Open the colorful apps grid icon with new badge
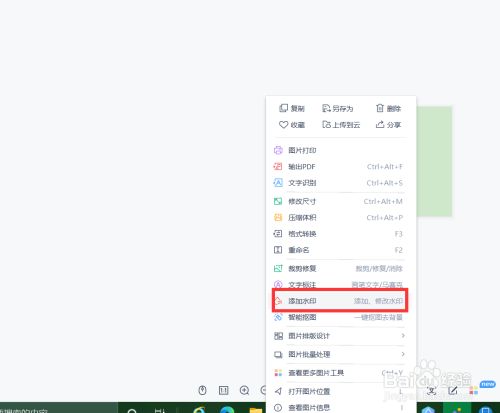Image resolution: width=500 pixels, height=413 pixels. pyautogui.click(x=474, y=390)
